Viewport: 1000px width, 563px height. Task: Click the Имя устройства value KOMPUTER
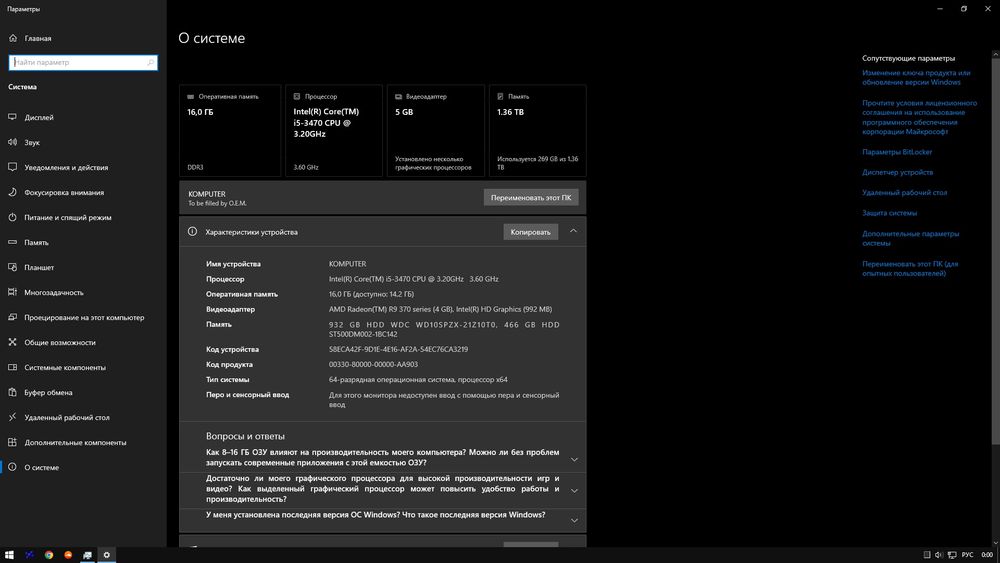click(x=348, y=264)
